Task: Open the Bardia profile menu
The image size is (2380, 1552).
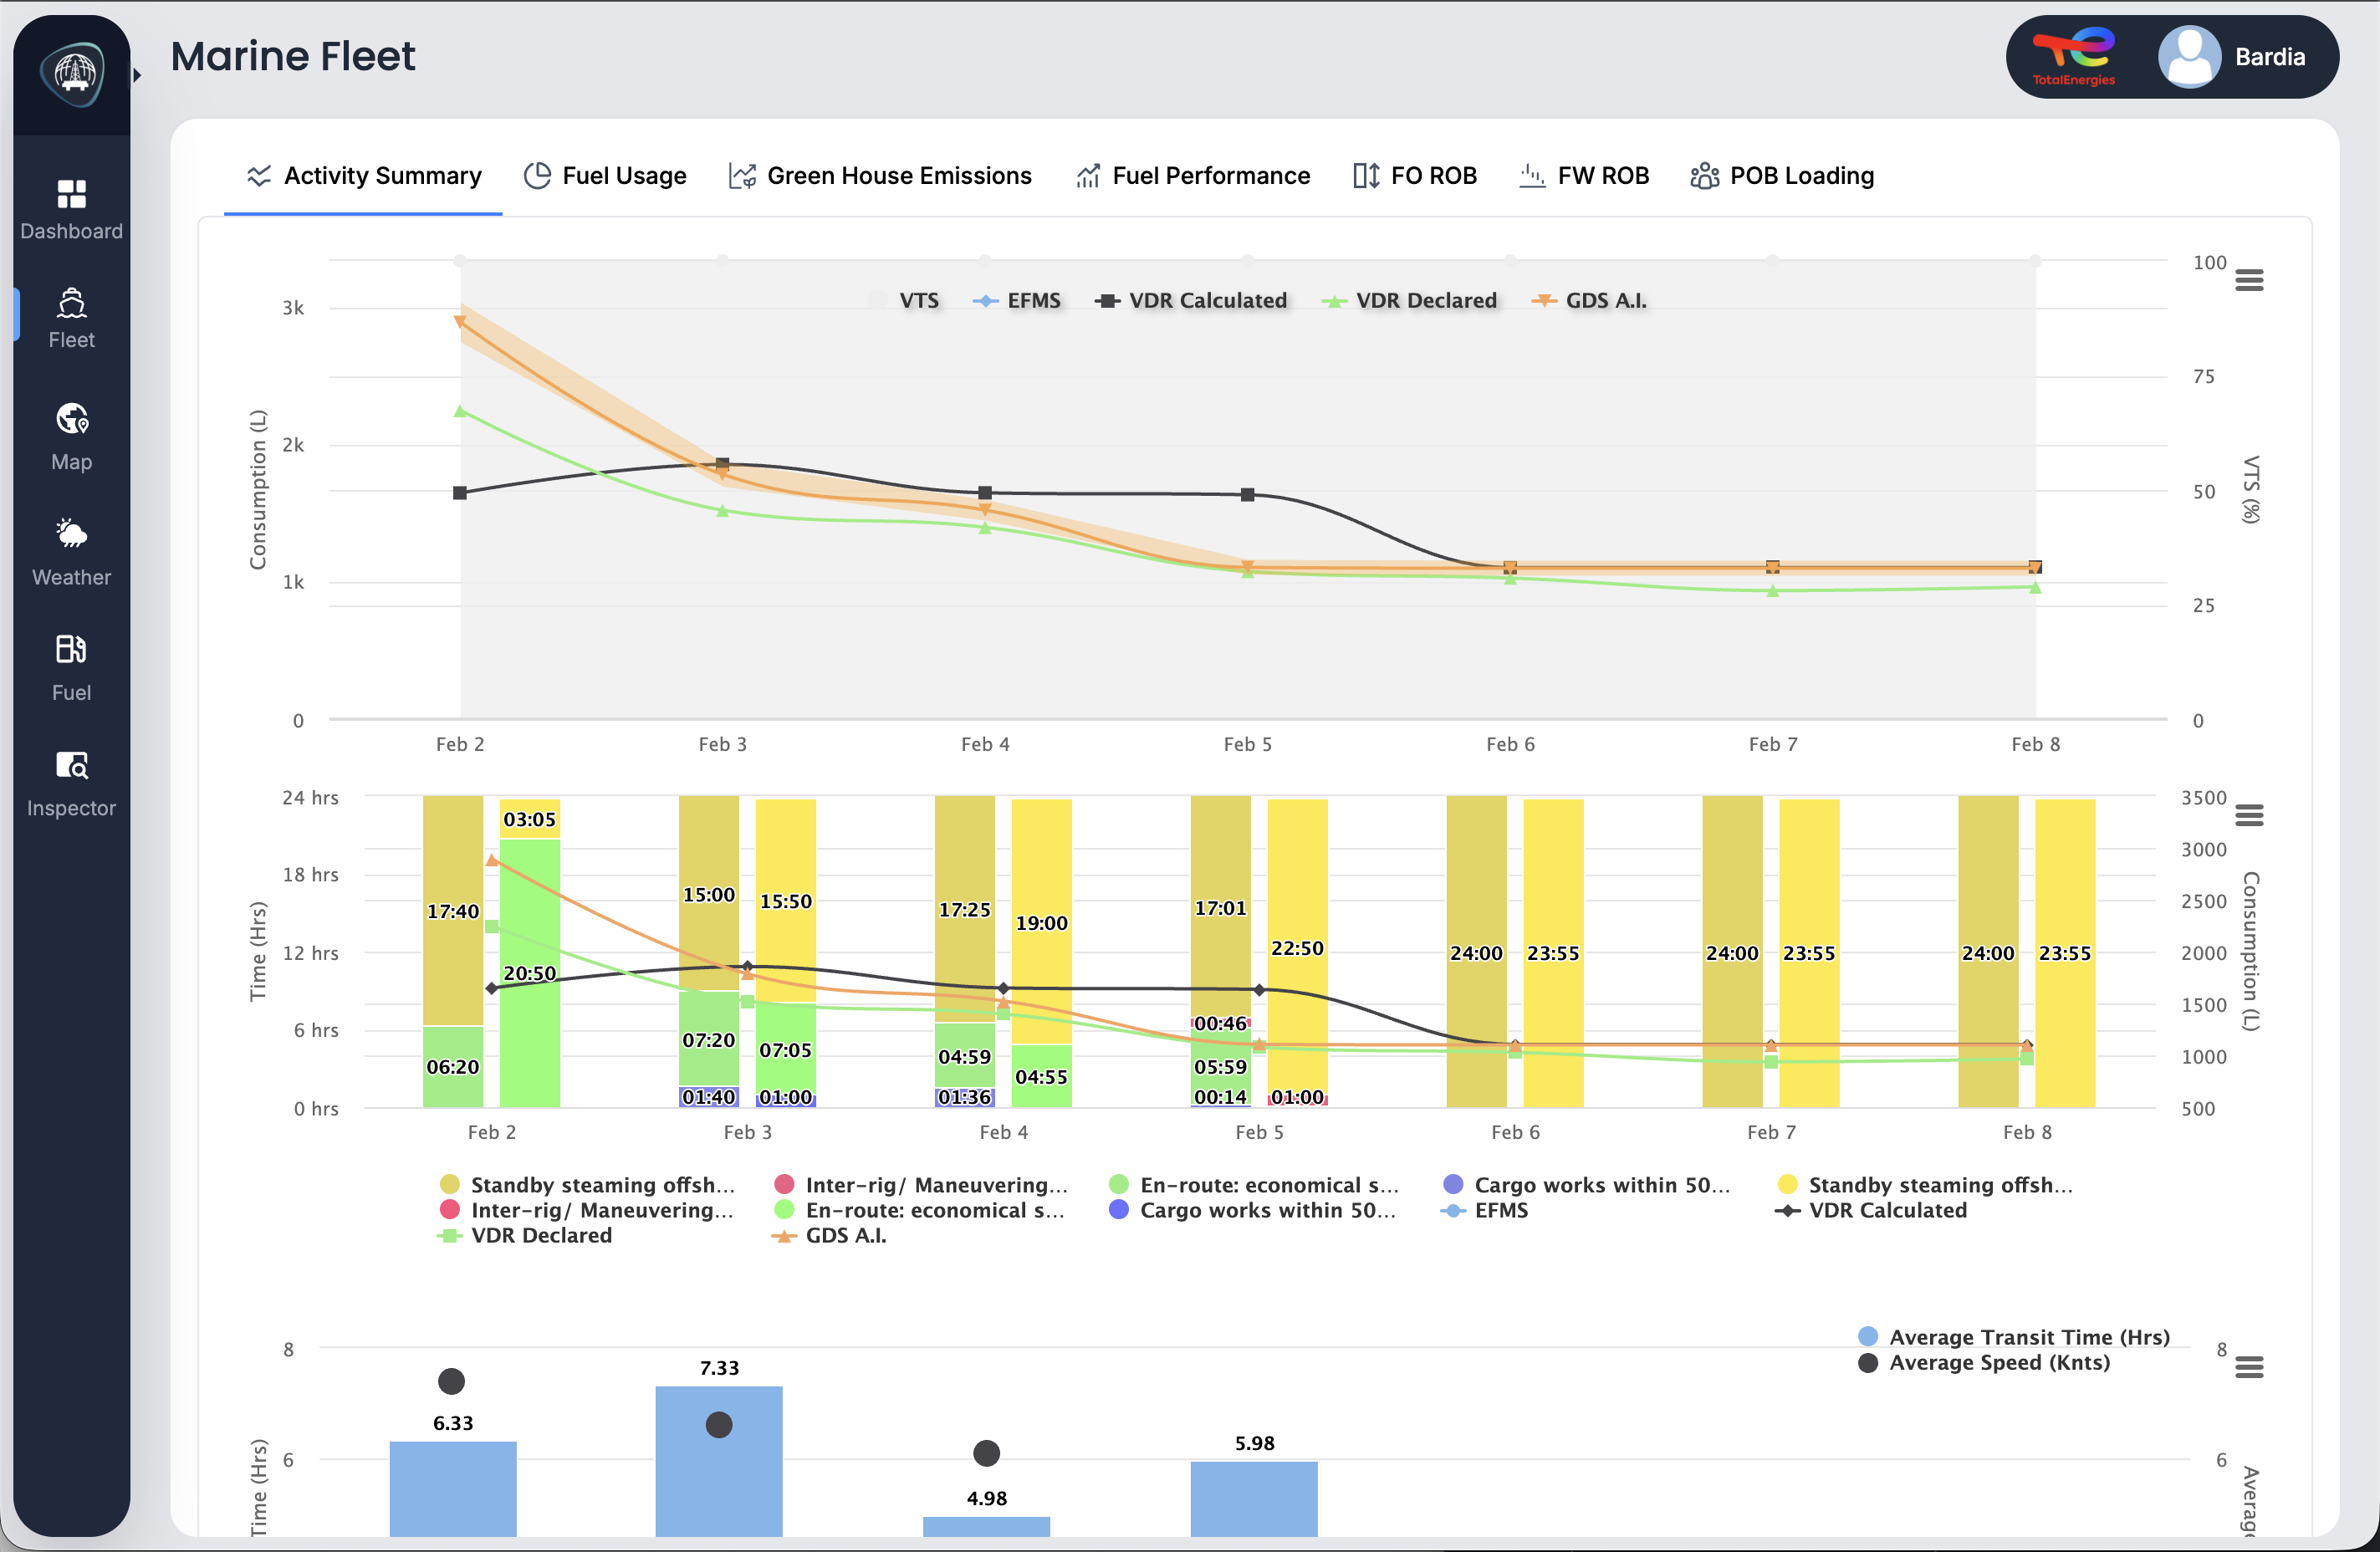Action: coord(2240,57)
